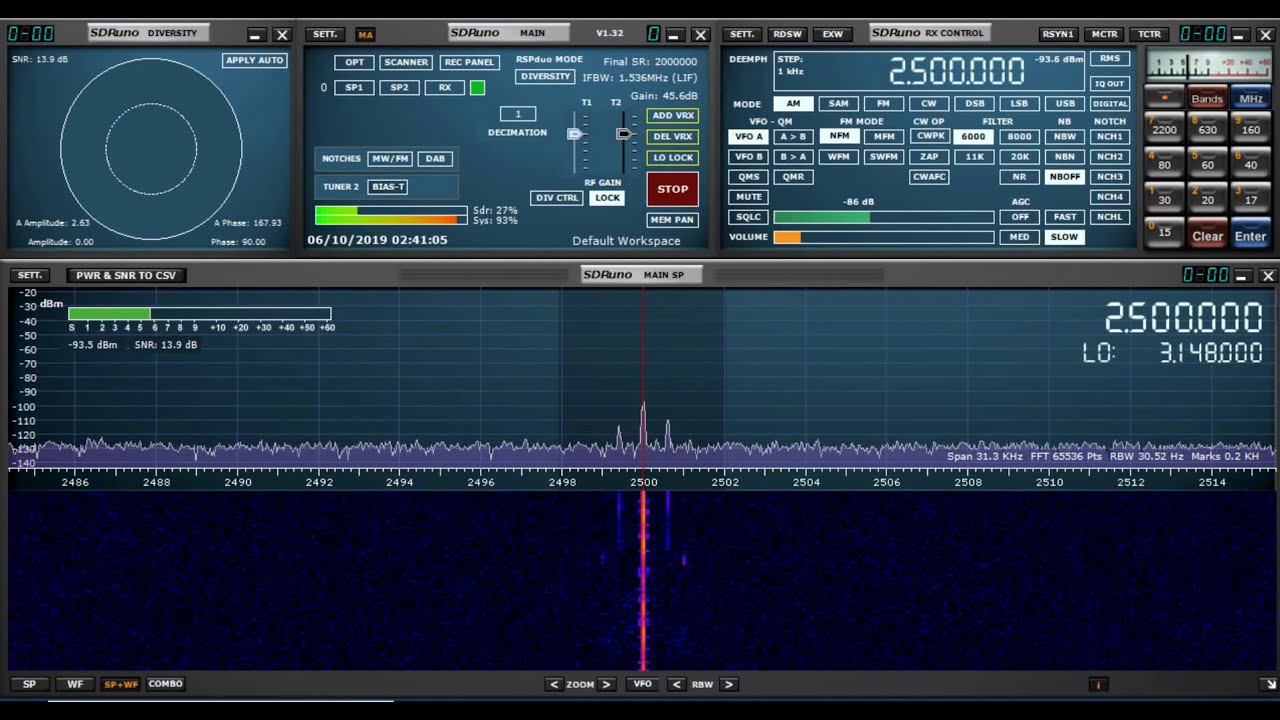Open SETT. in the RX Control window

[x=743, y=34]
